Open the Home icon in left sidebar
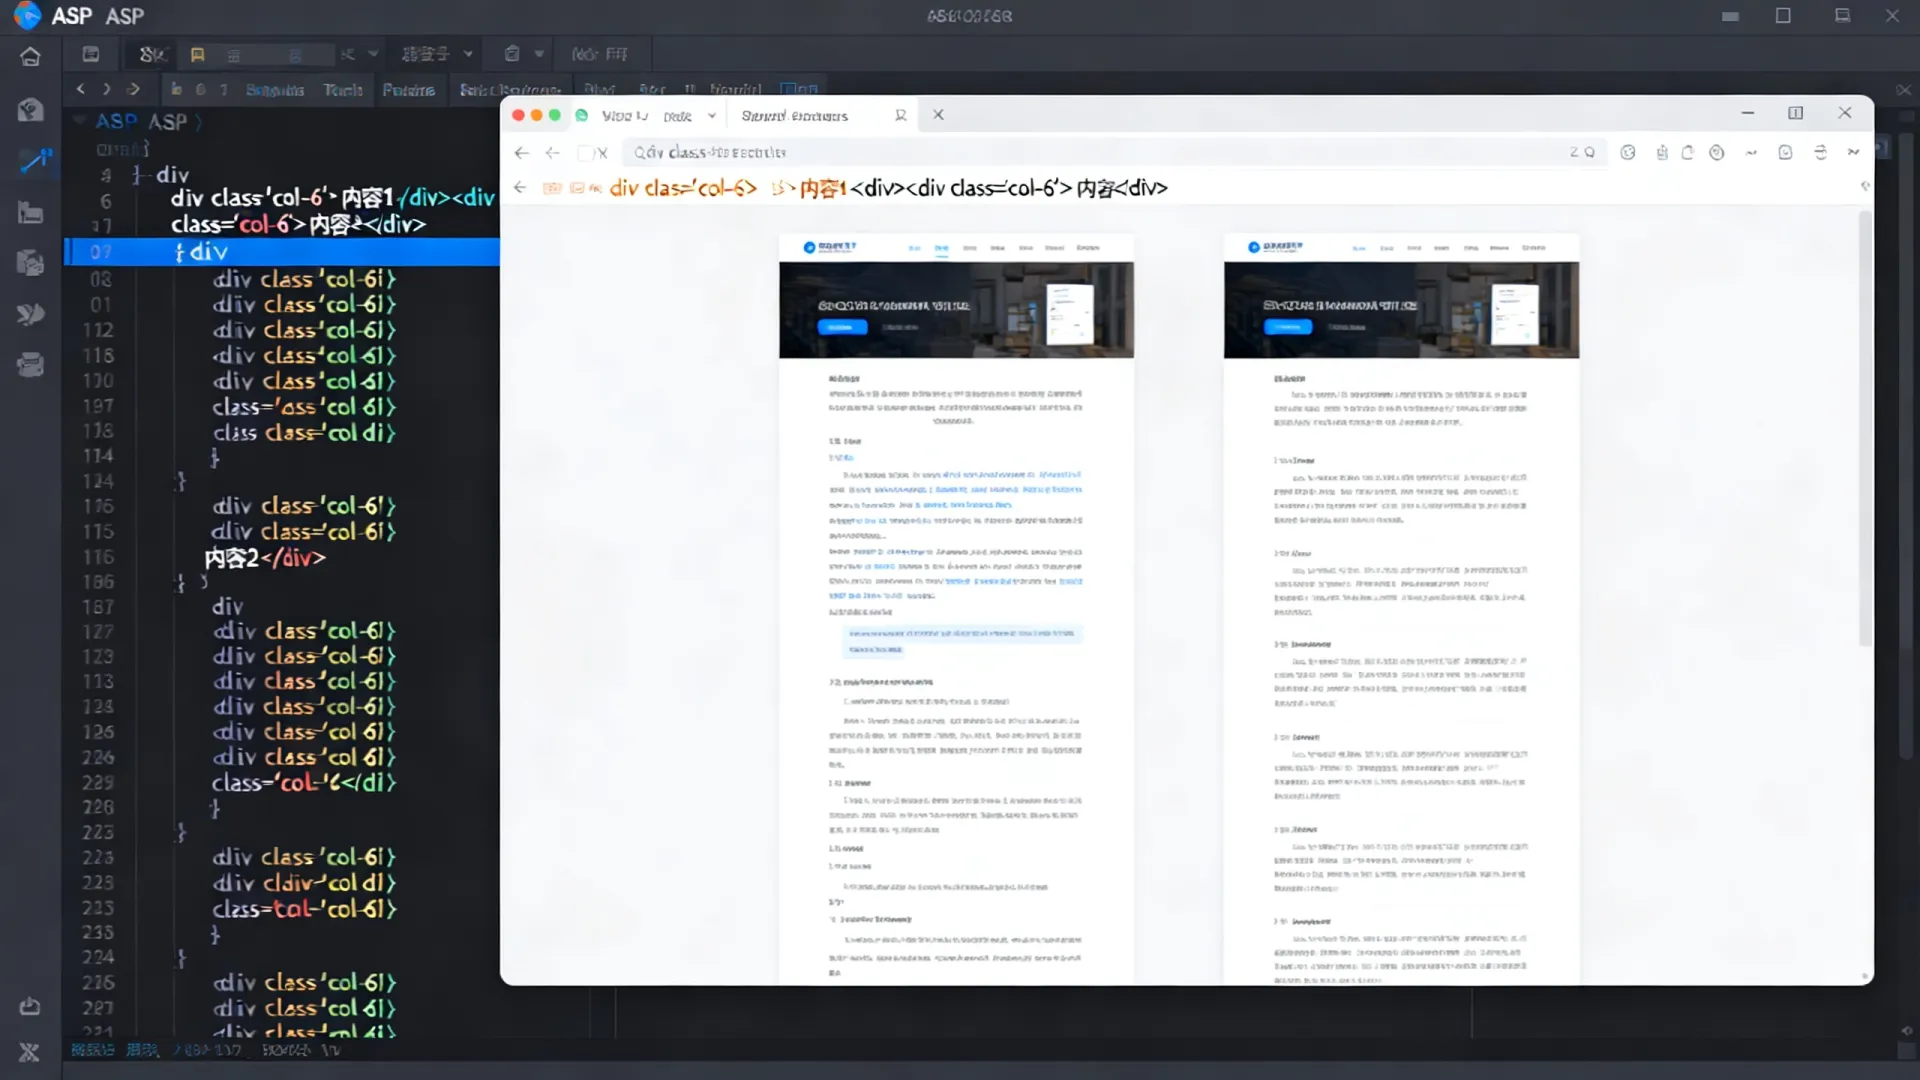Viewport: 1920px width, 1080px height. point(30,56)
